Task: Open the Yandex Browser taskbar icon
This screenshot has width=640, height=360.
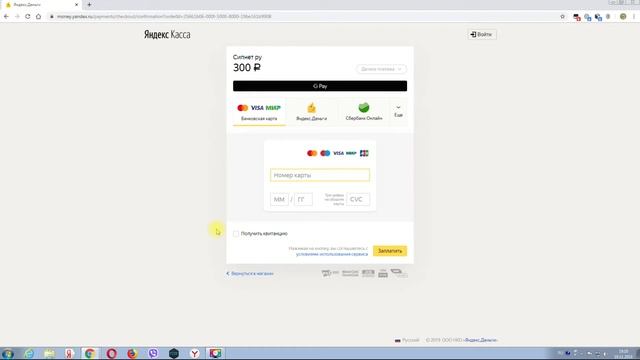Action: 195,353
